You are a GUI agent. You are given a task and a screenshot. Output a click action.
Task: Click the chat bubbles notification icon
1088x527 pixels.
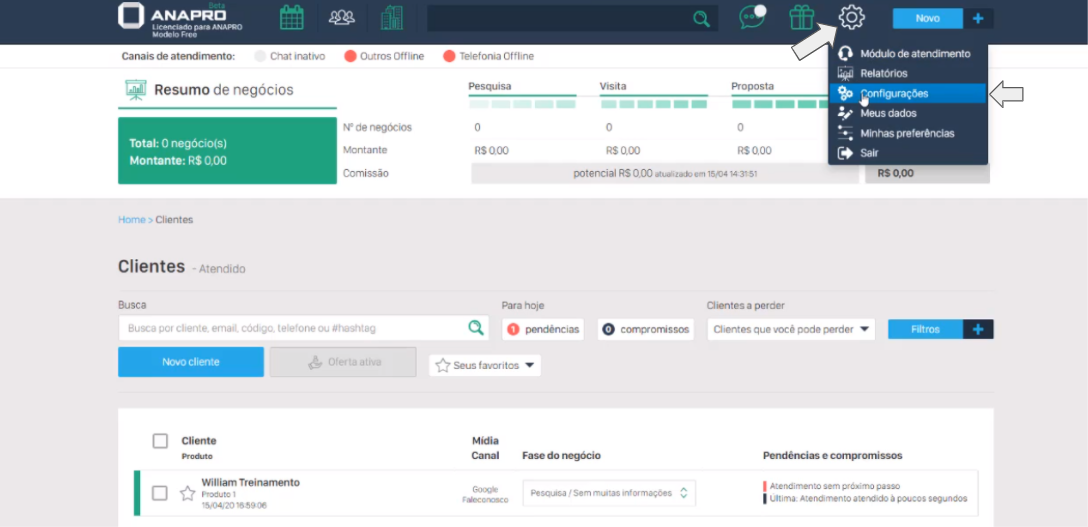(752, 18)
